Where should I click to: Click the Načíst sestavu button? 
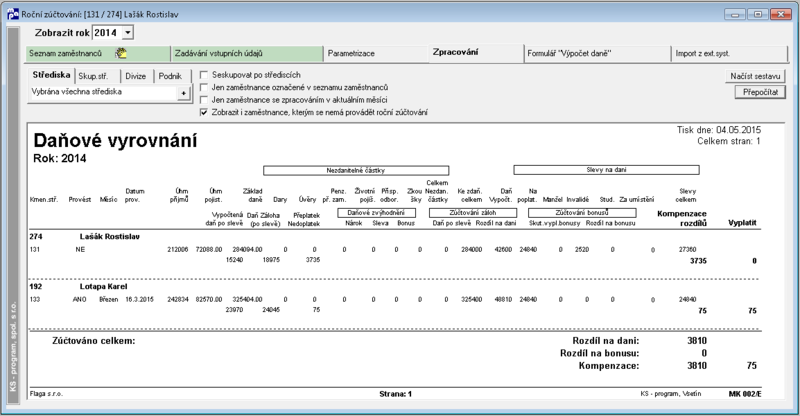755,76
